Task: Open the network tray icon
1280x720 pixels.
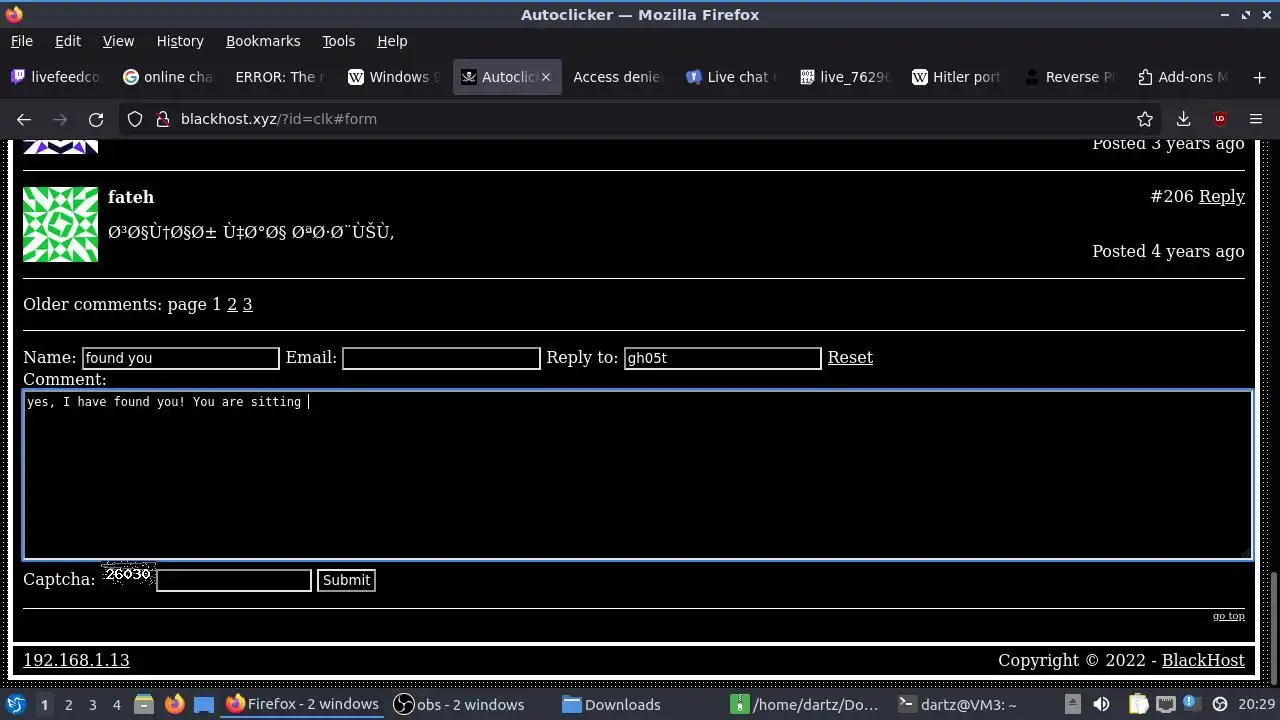Action: click(x=1165, y=704)
